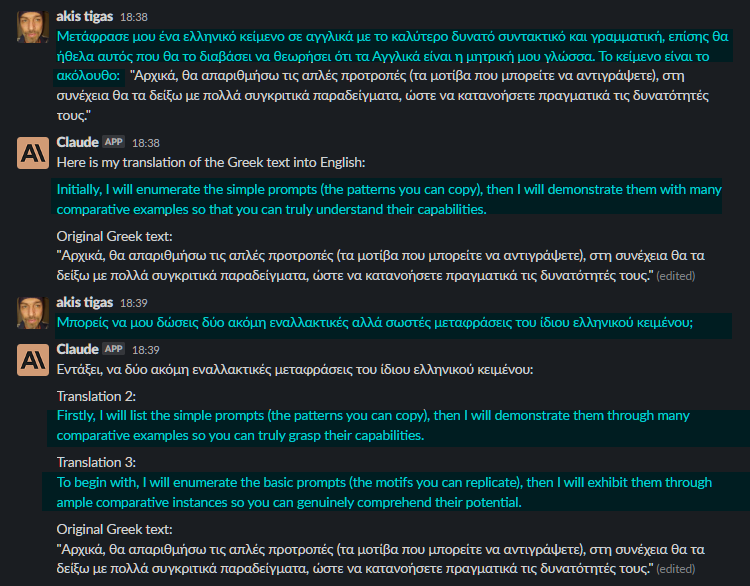Click the APP badge beside Claude at 18:39

click(113, 349)
